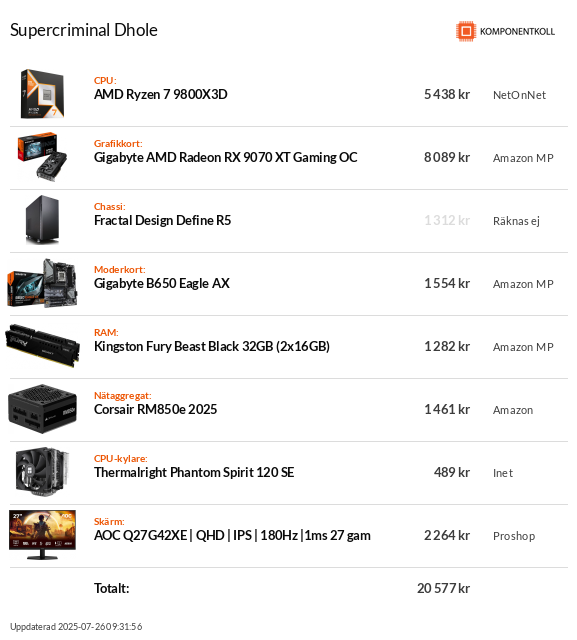The height and width of the screenshot is (640, 577).
Task: Click the Inet retailer link for the cooler
Action: pyautogui.click(x=503, y=473)
